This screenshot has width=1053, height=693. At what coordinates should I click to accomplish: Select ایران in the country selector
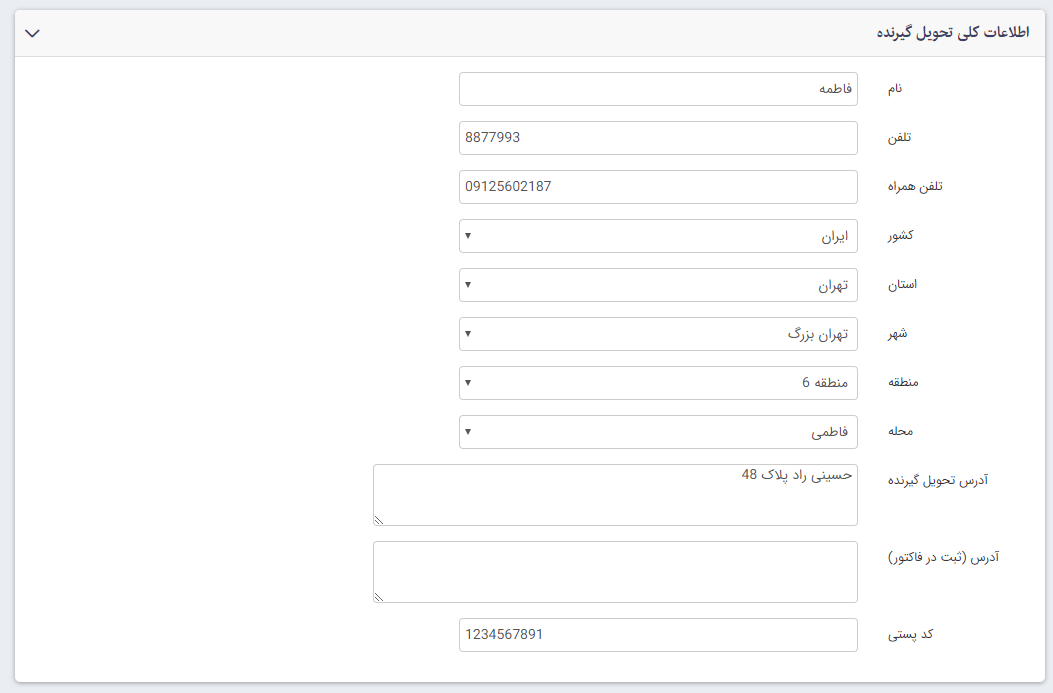click(658, 235)
